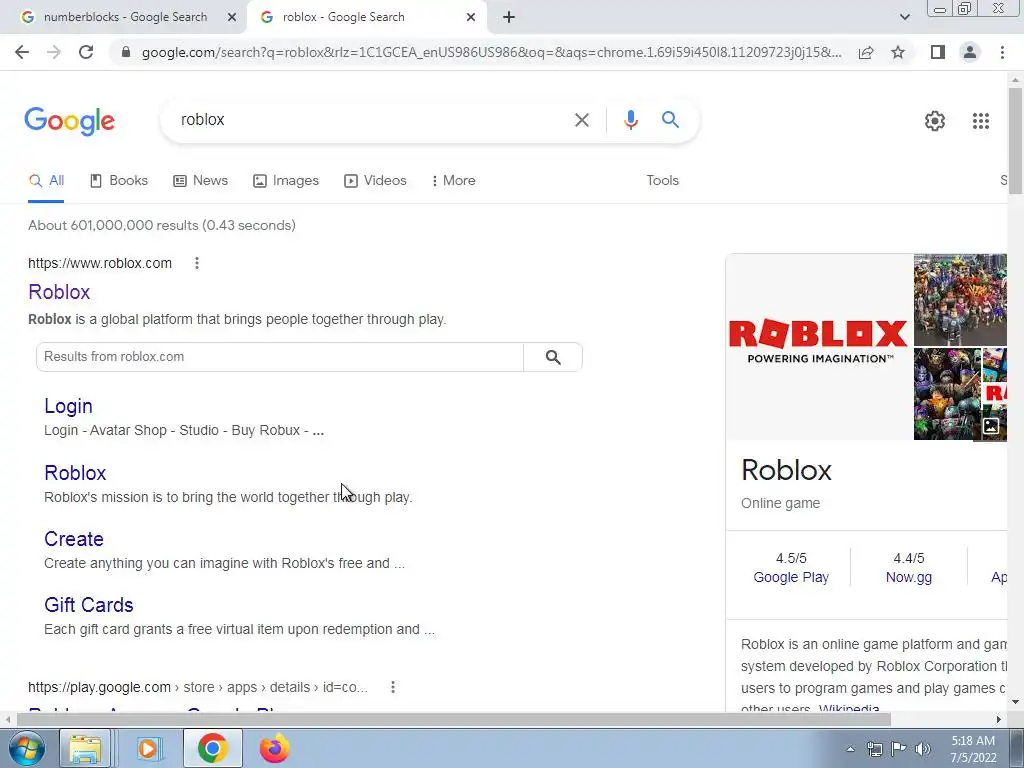
Task: Open the Chrome three-dot menu
Action: coord(1002,52)
